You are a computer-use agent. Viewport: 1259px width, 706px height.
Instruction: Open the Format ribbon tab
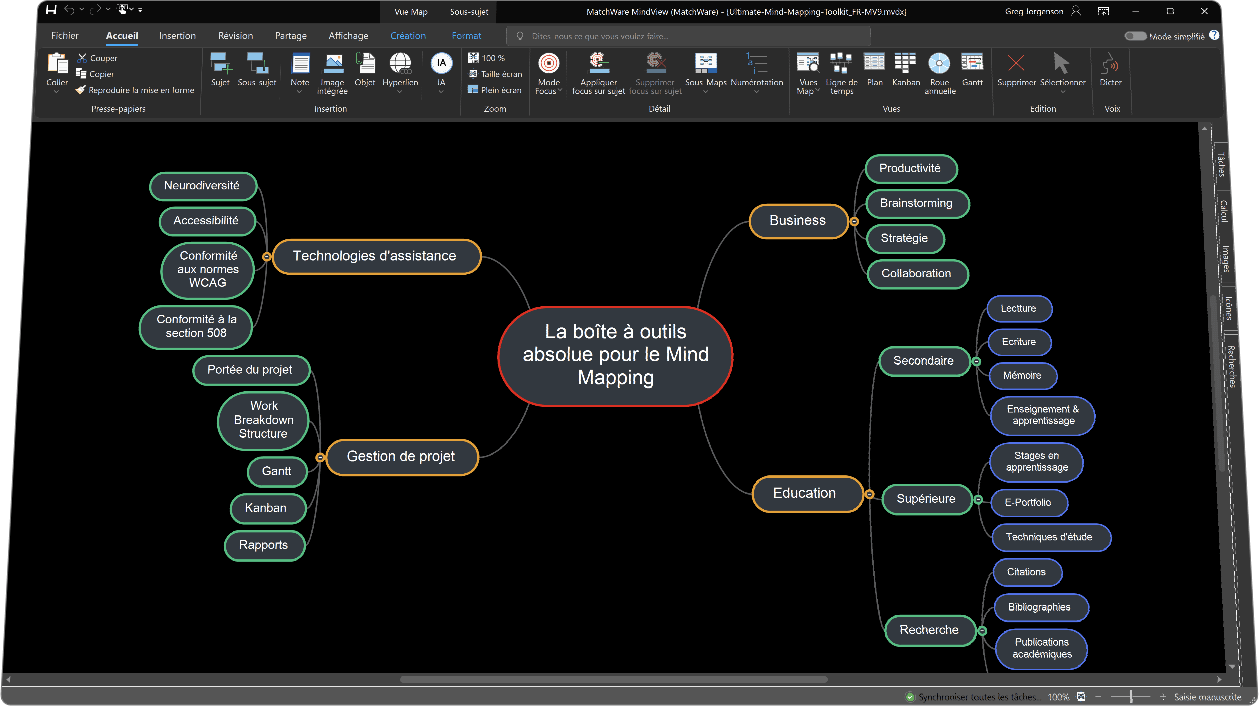coord(466,36)
